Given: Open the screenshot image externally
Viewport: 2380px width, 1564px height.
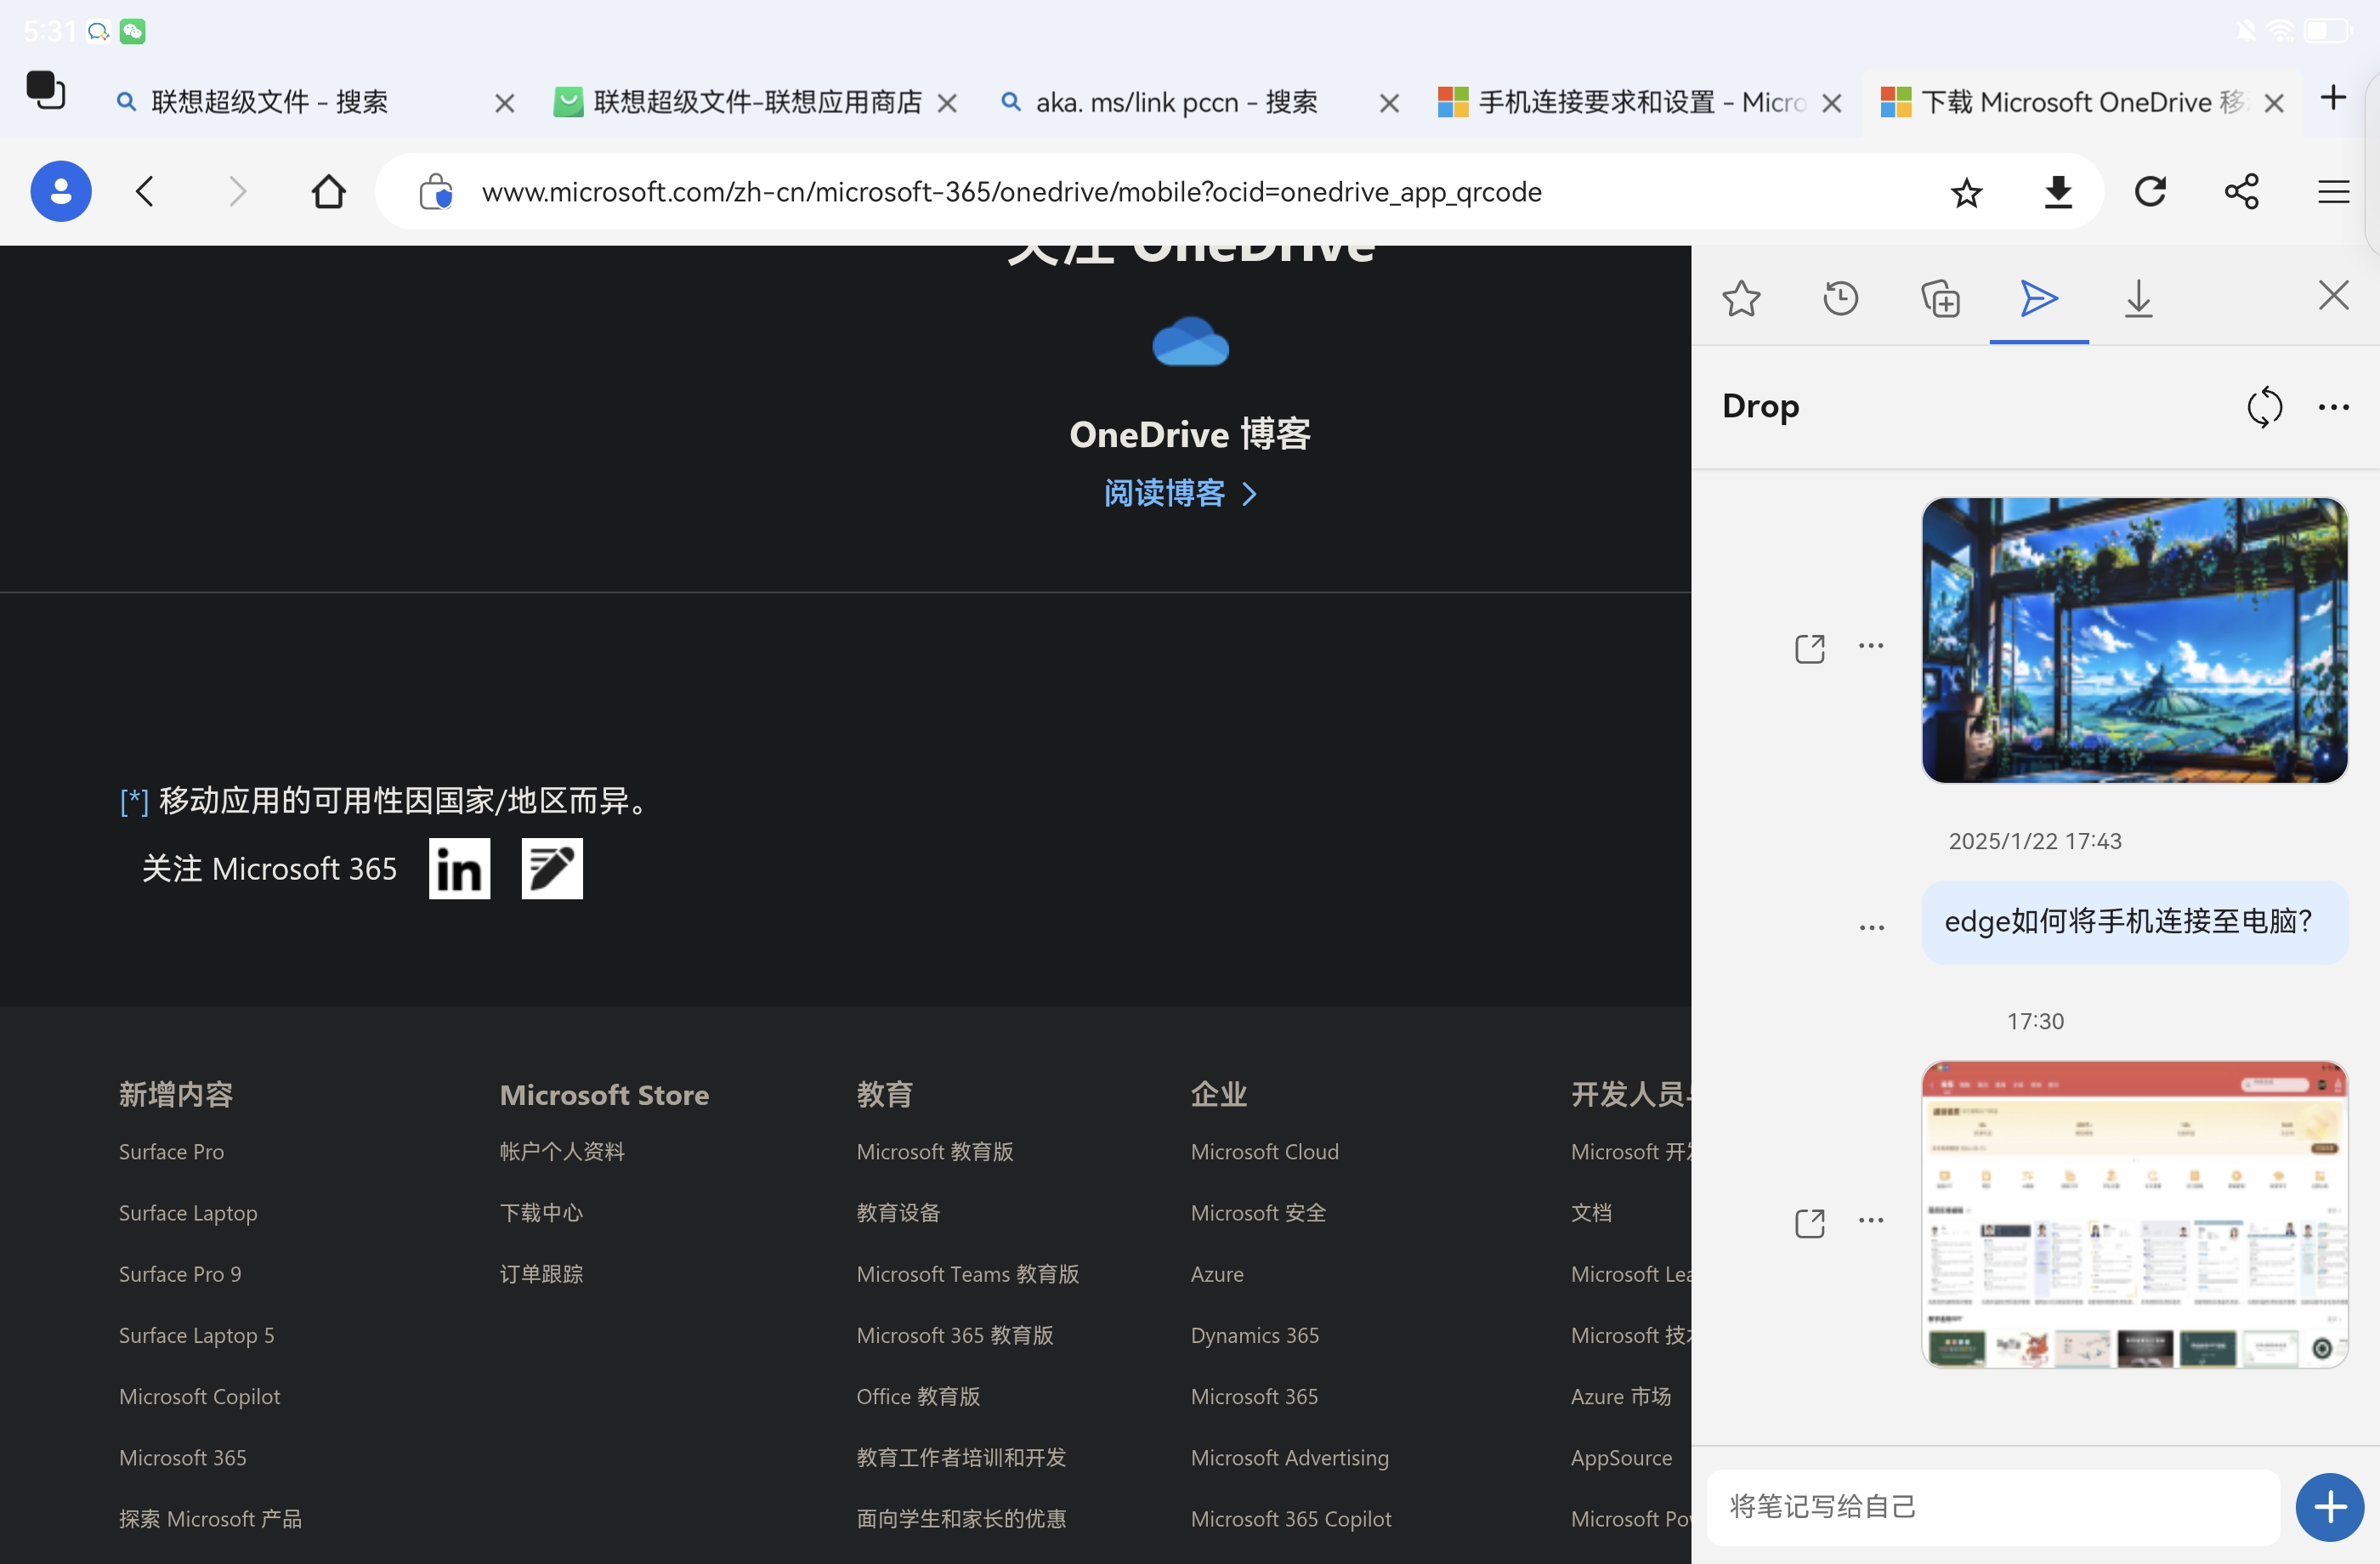Looking at the screenshot, I should coord(1809,1222).
